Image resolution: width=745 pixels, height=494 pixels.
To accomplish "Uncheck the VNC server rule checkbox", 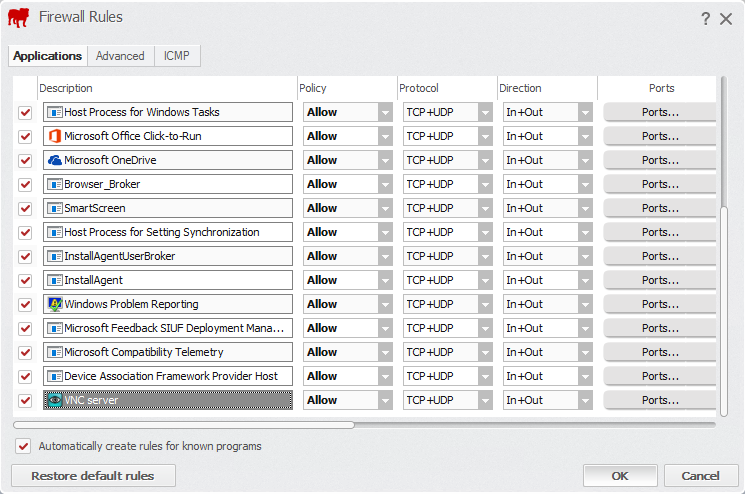I will coord(25,400).
